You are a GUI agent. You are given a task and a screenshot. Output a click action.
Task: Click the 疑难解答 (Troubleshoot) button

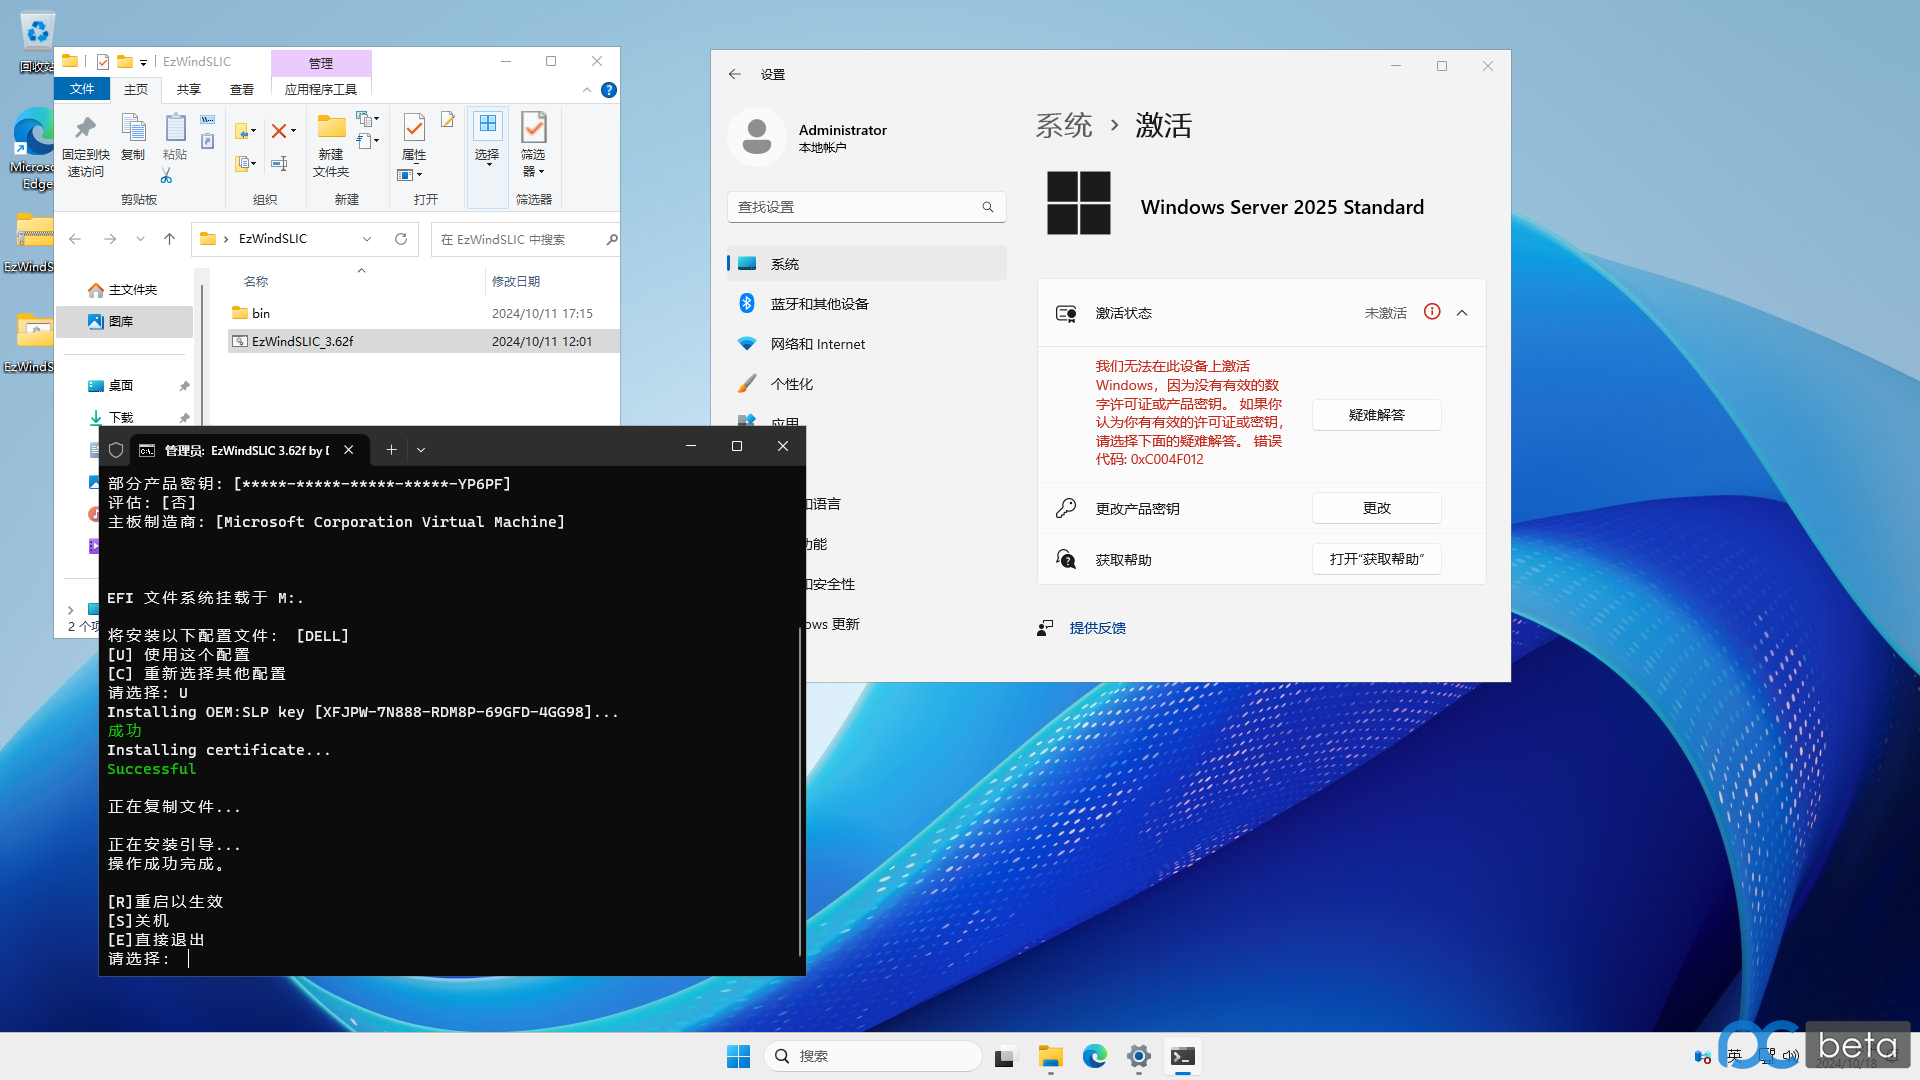(1377, 415)
